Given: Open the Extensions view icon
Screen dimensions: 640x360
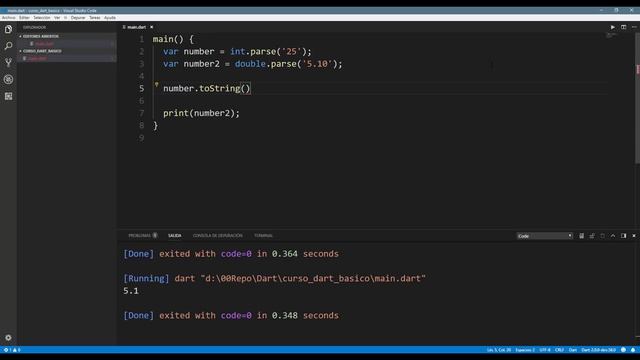Looking at the screenshot, I should pyautogui.click(x=8, y=96).
